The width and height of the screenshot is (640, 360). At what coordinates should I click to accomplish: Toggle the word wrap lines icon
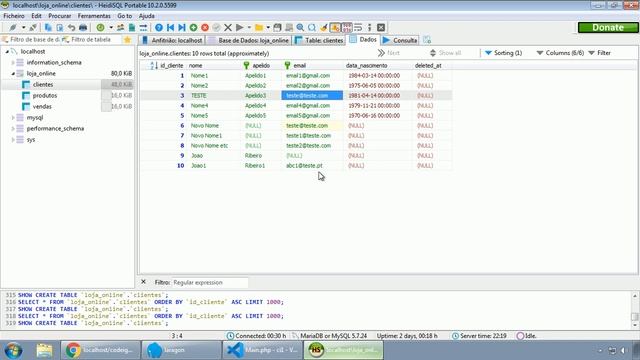coord(358,27)
